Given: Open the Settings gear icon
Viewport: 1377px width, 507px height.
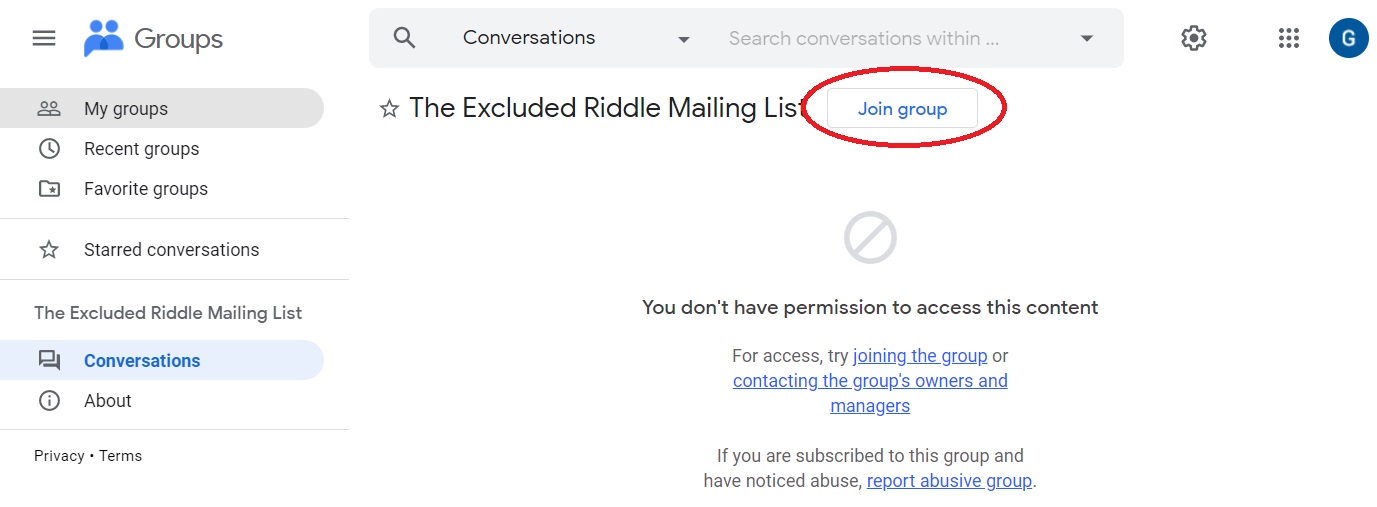Looking at the screenshot, I should [1193, 38].
